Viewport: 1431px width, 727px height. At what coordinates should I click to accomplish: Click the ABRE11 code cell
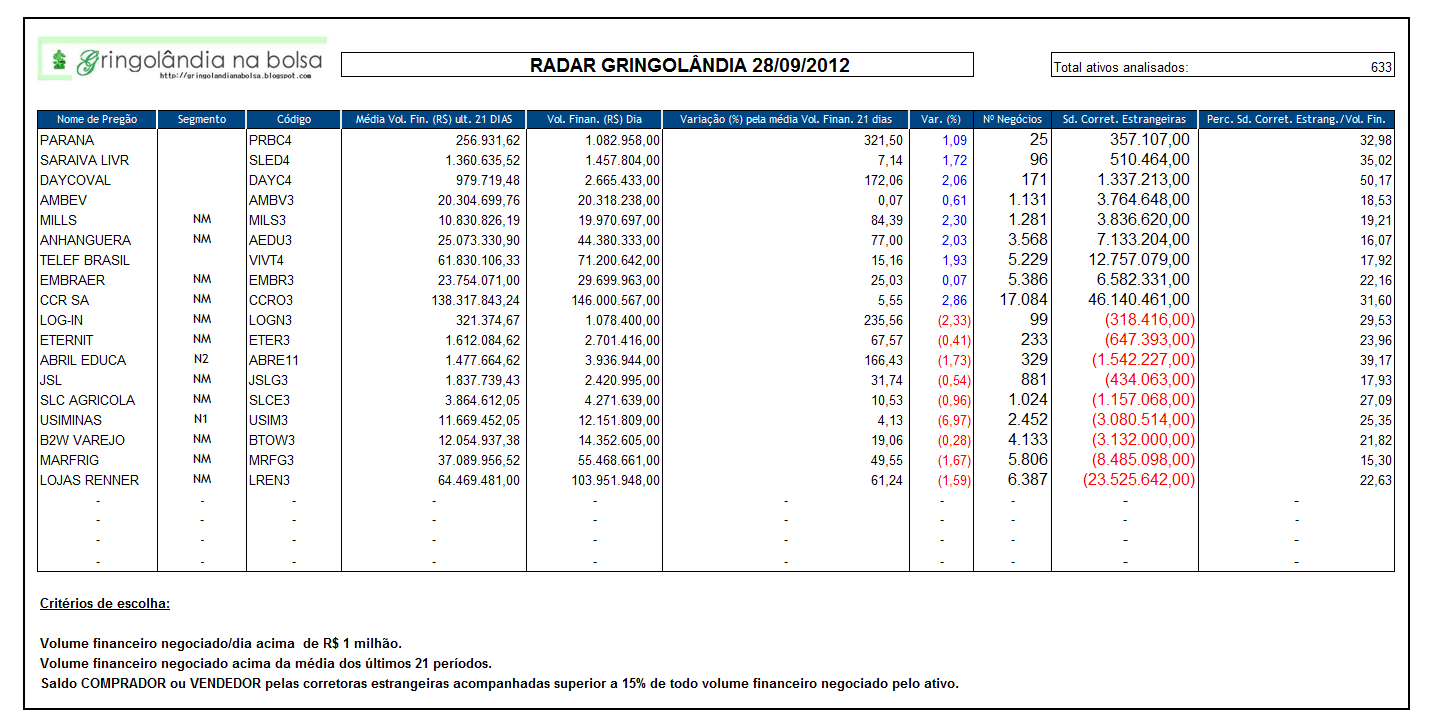click(x=274, y=360)
